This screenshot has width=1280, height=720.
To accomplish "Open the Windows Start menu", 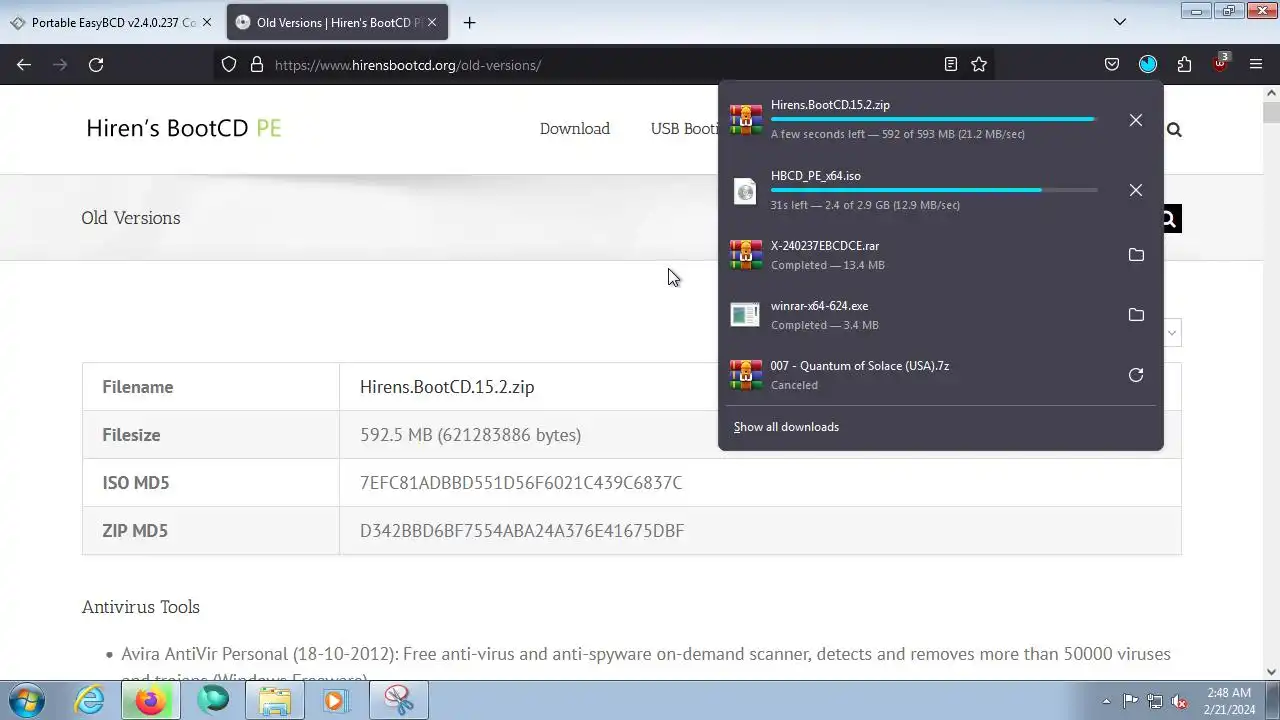I will click(x=27, y=700).
